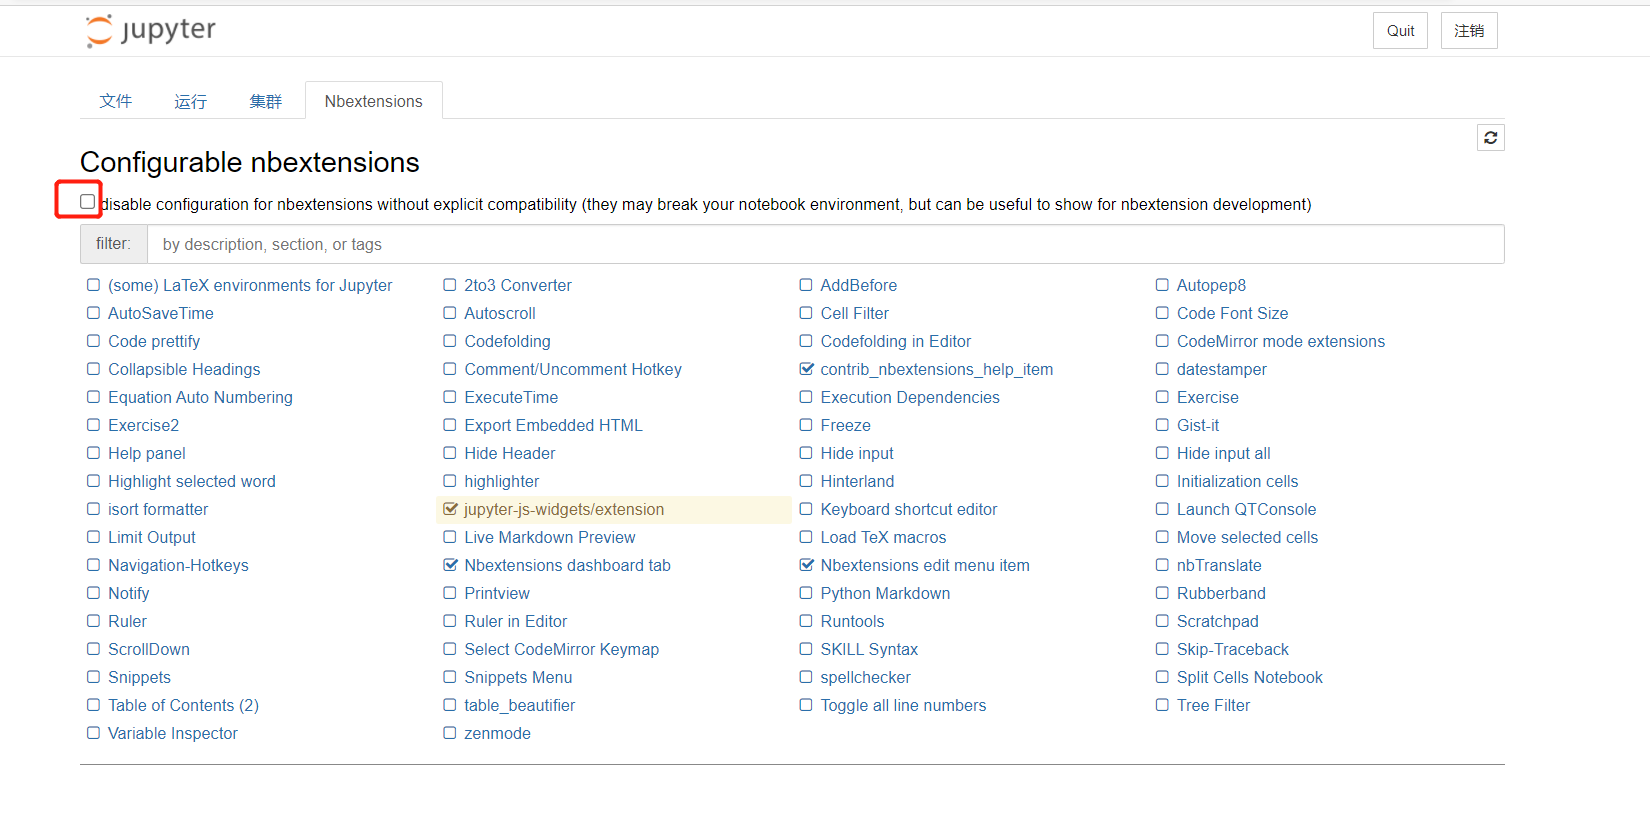Select the table_beautifier link
This screenshot has height=828, width=1650.
tap(519, 705)
